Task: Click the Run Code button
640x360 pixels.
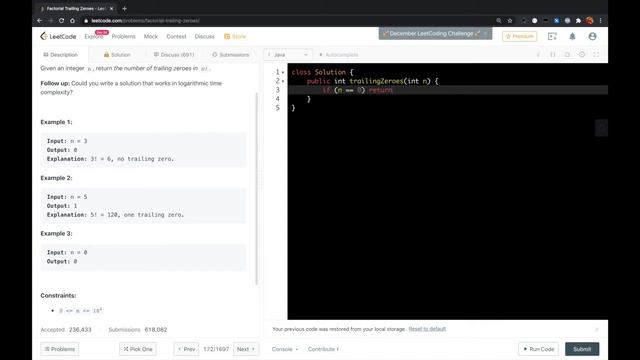Action: 538,349
